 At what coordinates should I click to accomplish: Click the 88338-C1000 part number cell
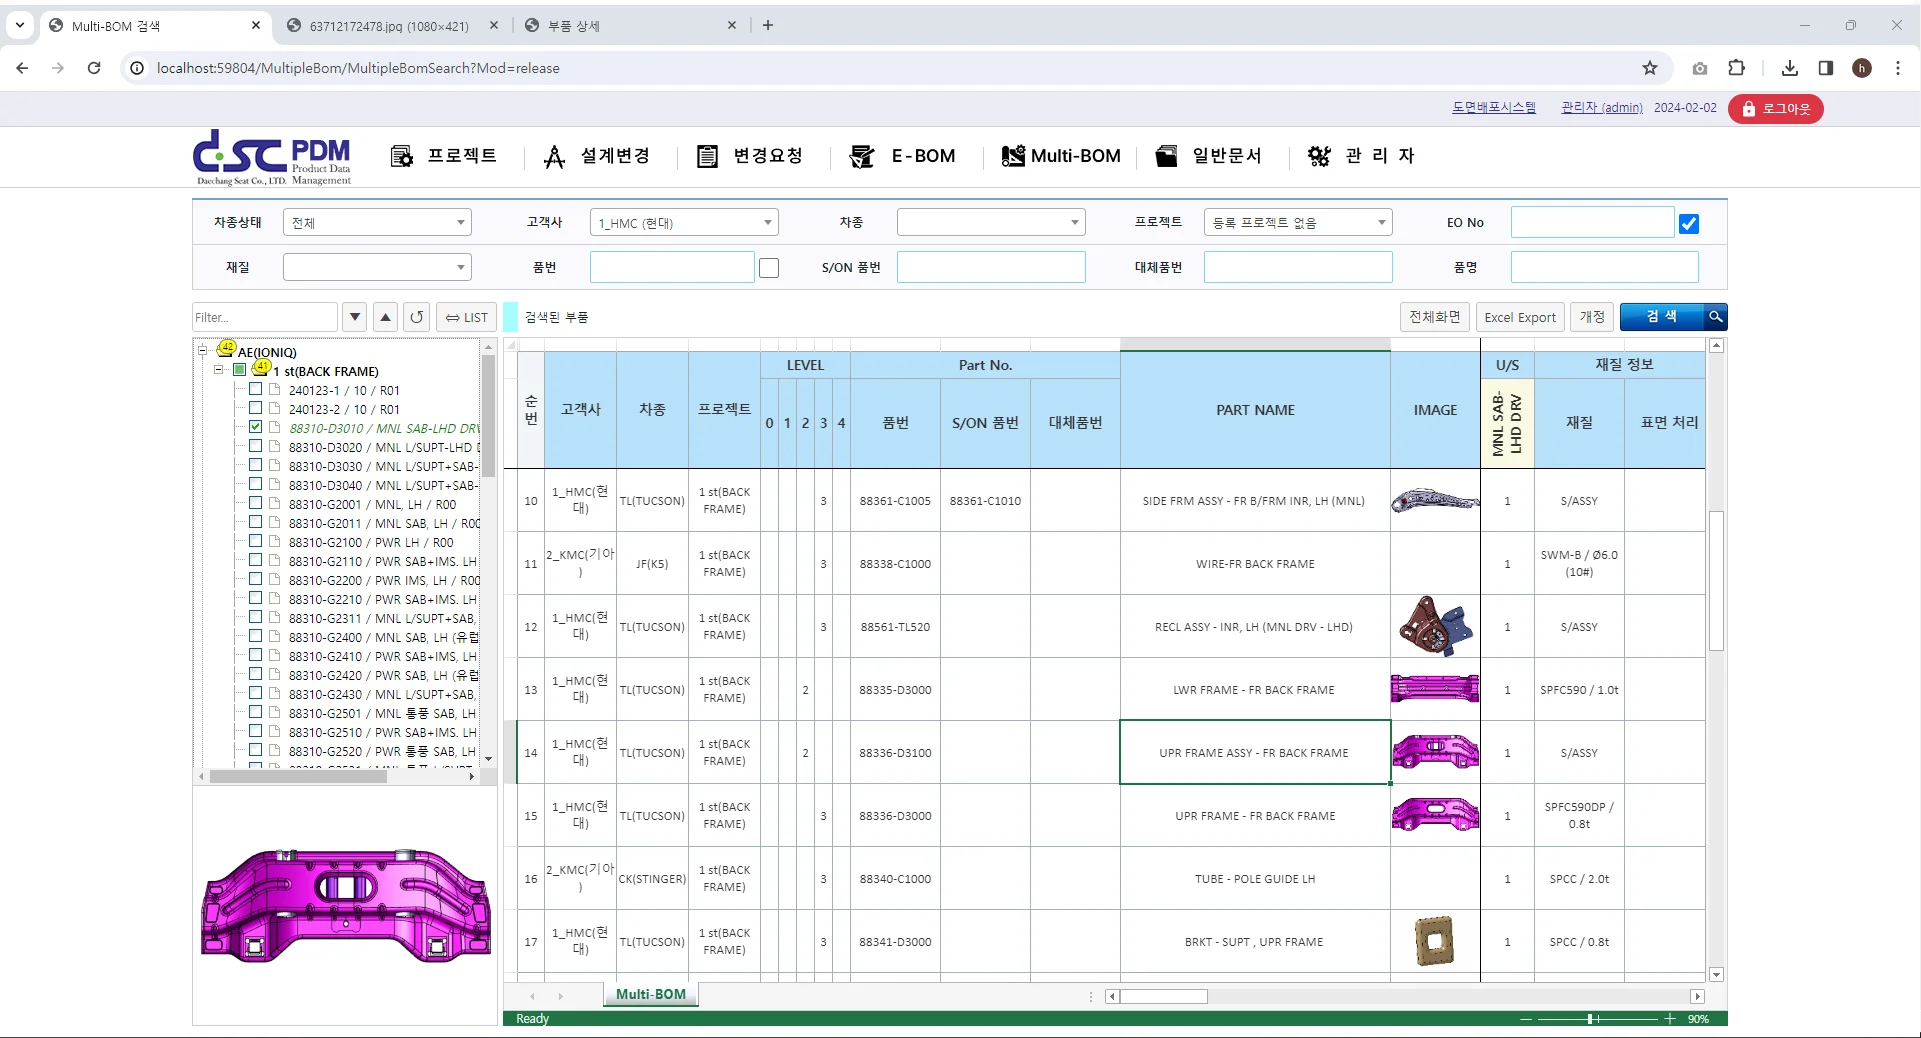895,564
